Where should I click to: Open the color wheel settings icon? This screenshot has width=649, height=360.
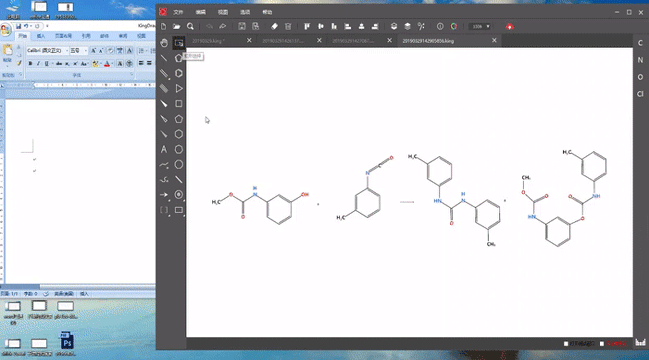pos(454,26)
